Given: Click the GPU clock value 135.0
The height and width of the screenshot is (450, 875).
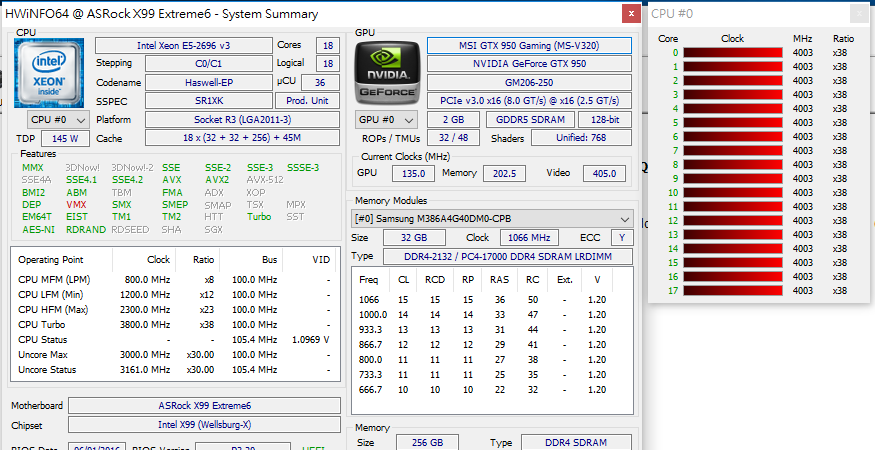Looking at the screenshot, I should point(414,174).
